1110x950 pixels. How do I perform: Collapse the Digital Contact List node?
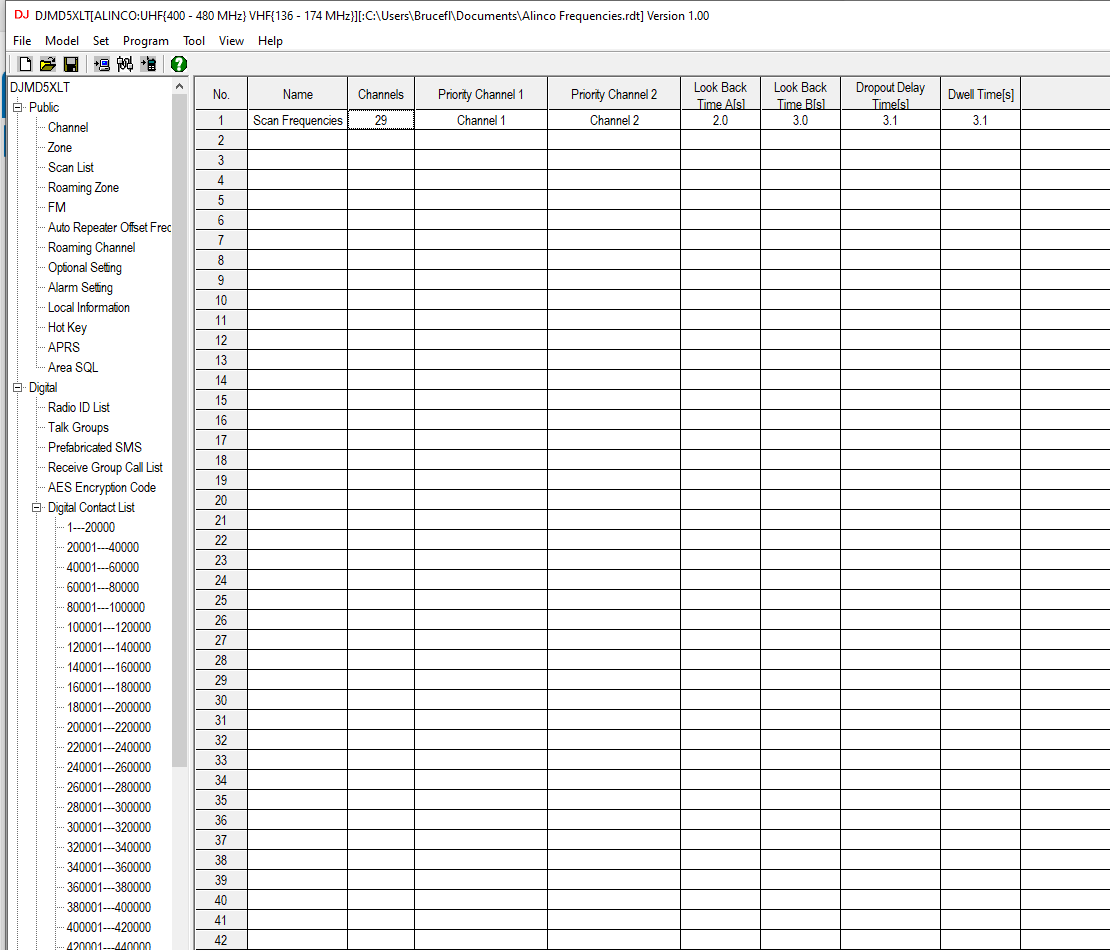click(36, 508)
